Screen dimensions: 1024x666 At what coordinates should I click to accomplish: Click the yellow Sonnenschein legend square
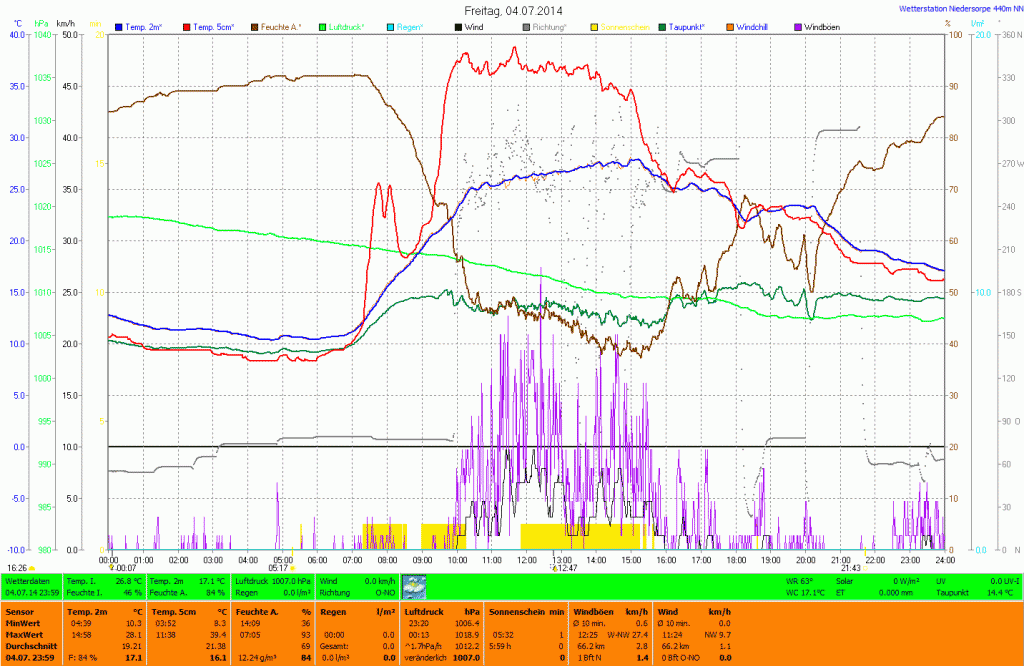click(593, 25)
